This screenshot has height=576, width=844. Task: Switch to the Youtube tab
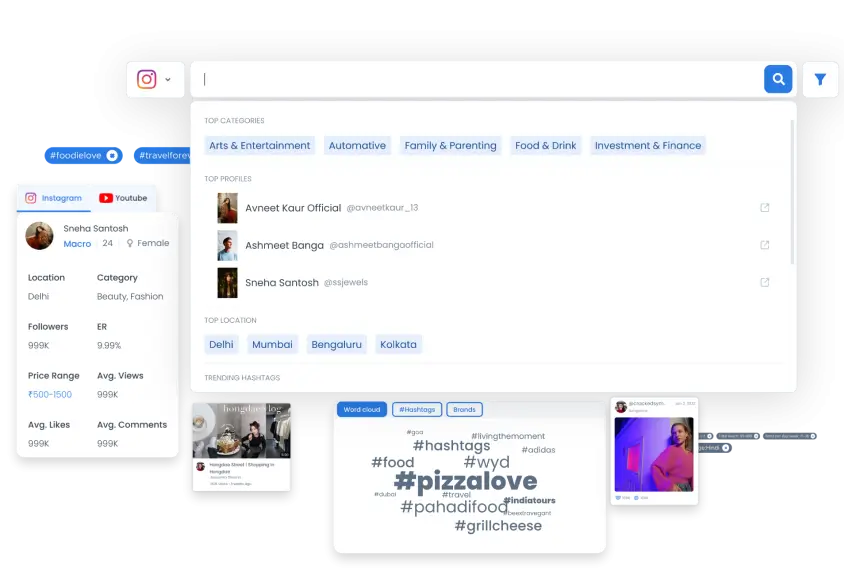tap(123, 198)
